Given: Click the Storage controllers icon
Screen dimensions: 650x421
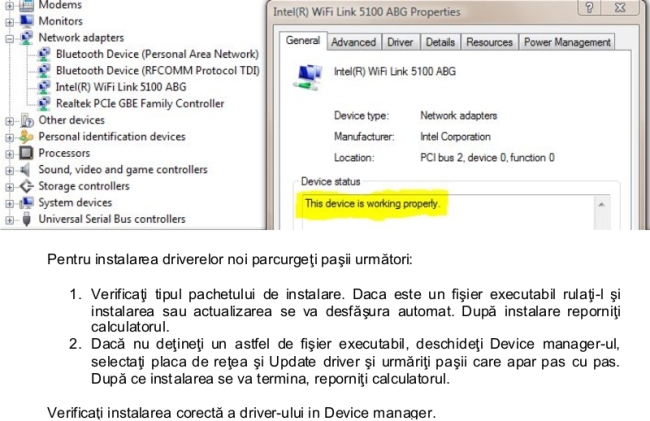Looking at the screenshot, I should 27,186.
